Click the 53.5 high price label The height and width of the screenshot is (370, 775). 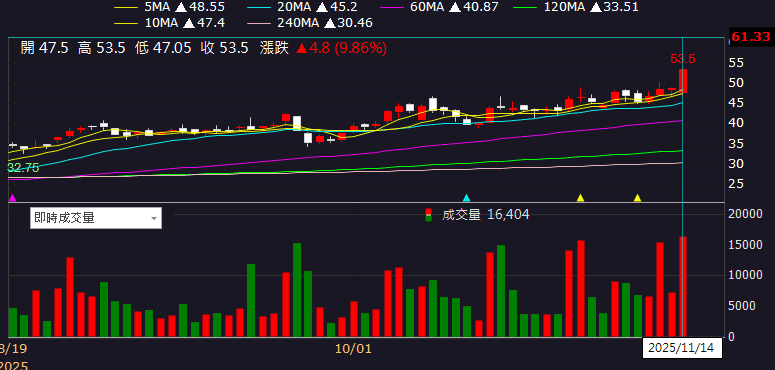pyautogui.click(x=683, y=59)
